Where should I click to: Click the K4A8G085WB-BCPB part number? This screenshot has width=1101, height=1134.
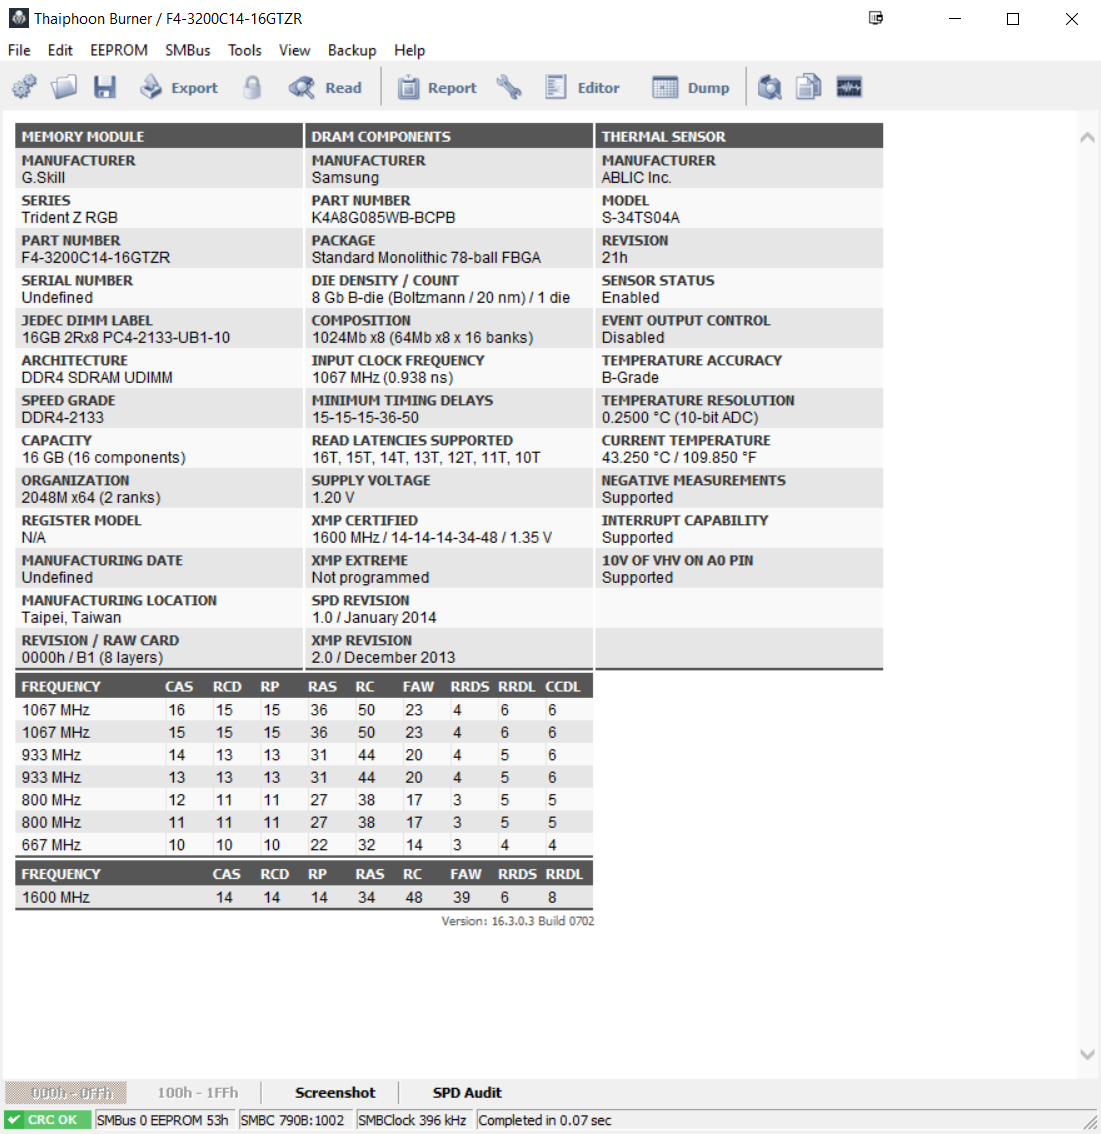[x=383, y=218]
